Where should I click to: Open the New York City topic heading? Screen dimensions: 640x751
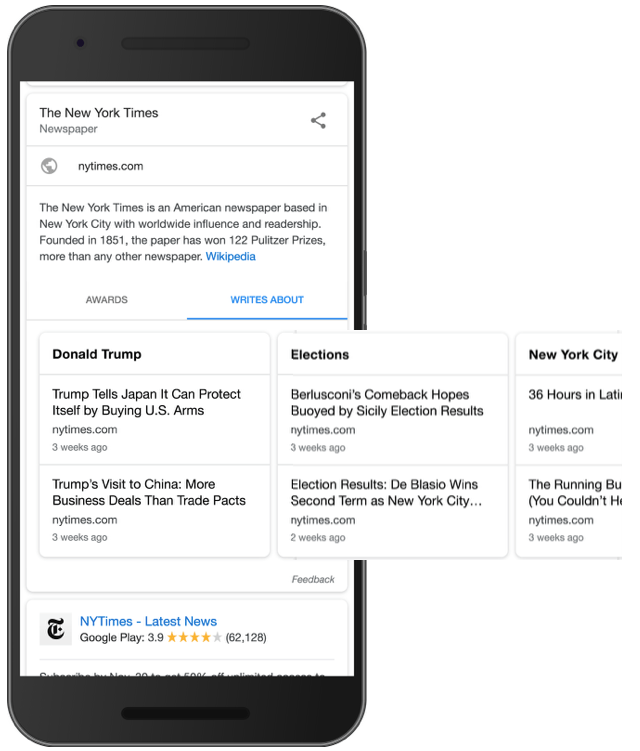(573, 354)
